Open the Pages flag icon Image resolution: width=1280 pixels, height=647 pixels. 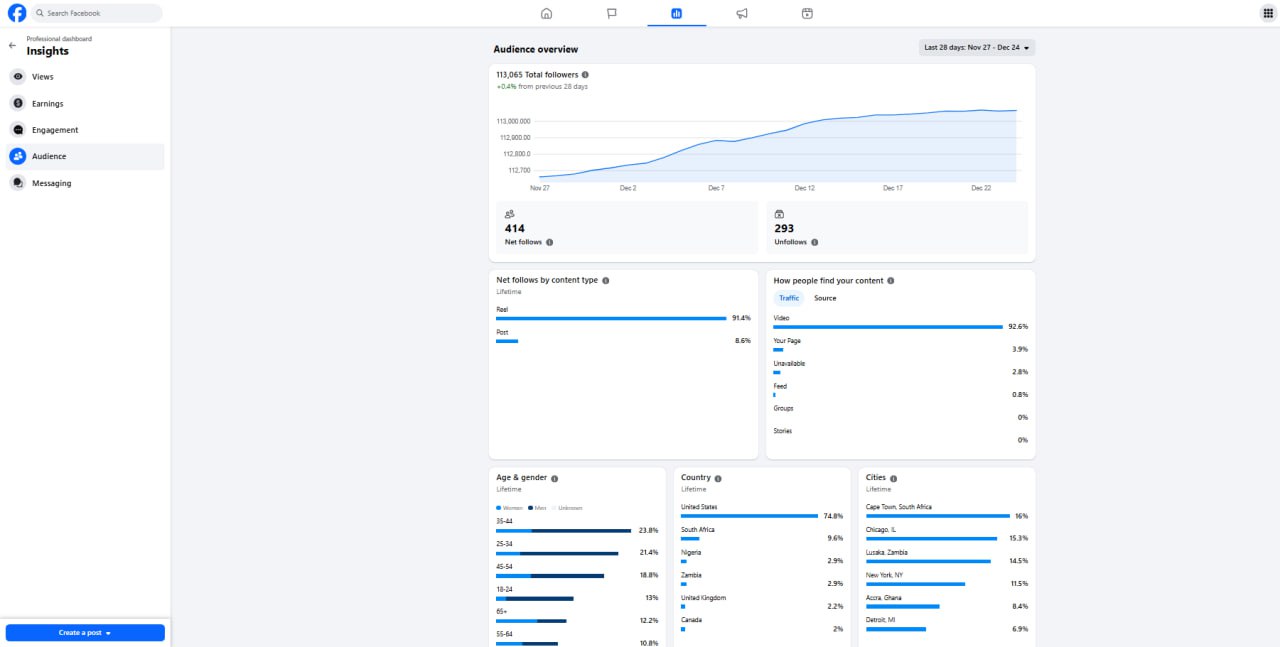611,13
